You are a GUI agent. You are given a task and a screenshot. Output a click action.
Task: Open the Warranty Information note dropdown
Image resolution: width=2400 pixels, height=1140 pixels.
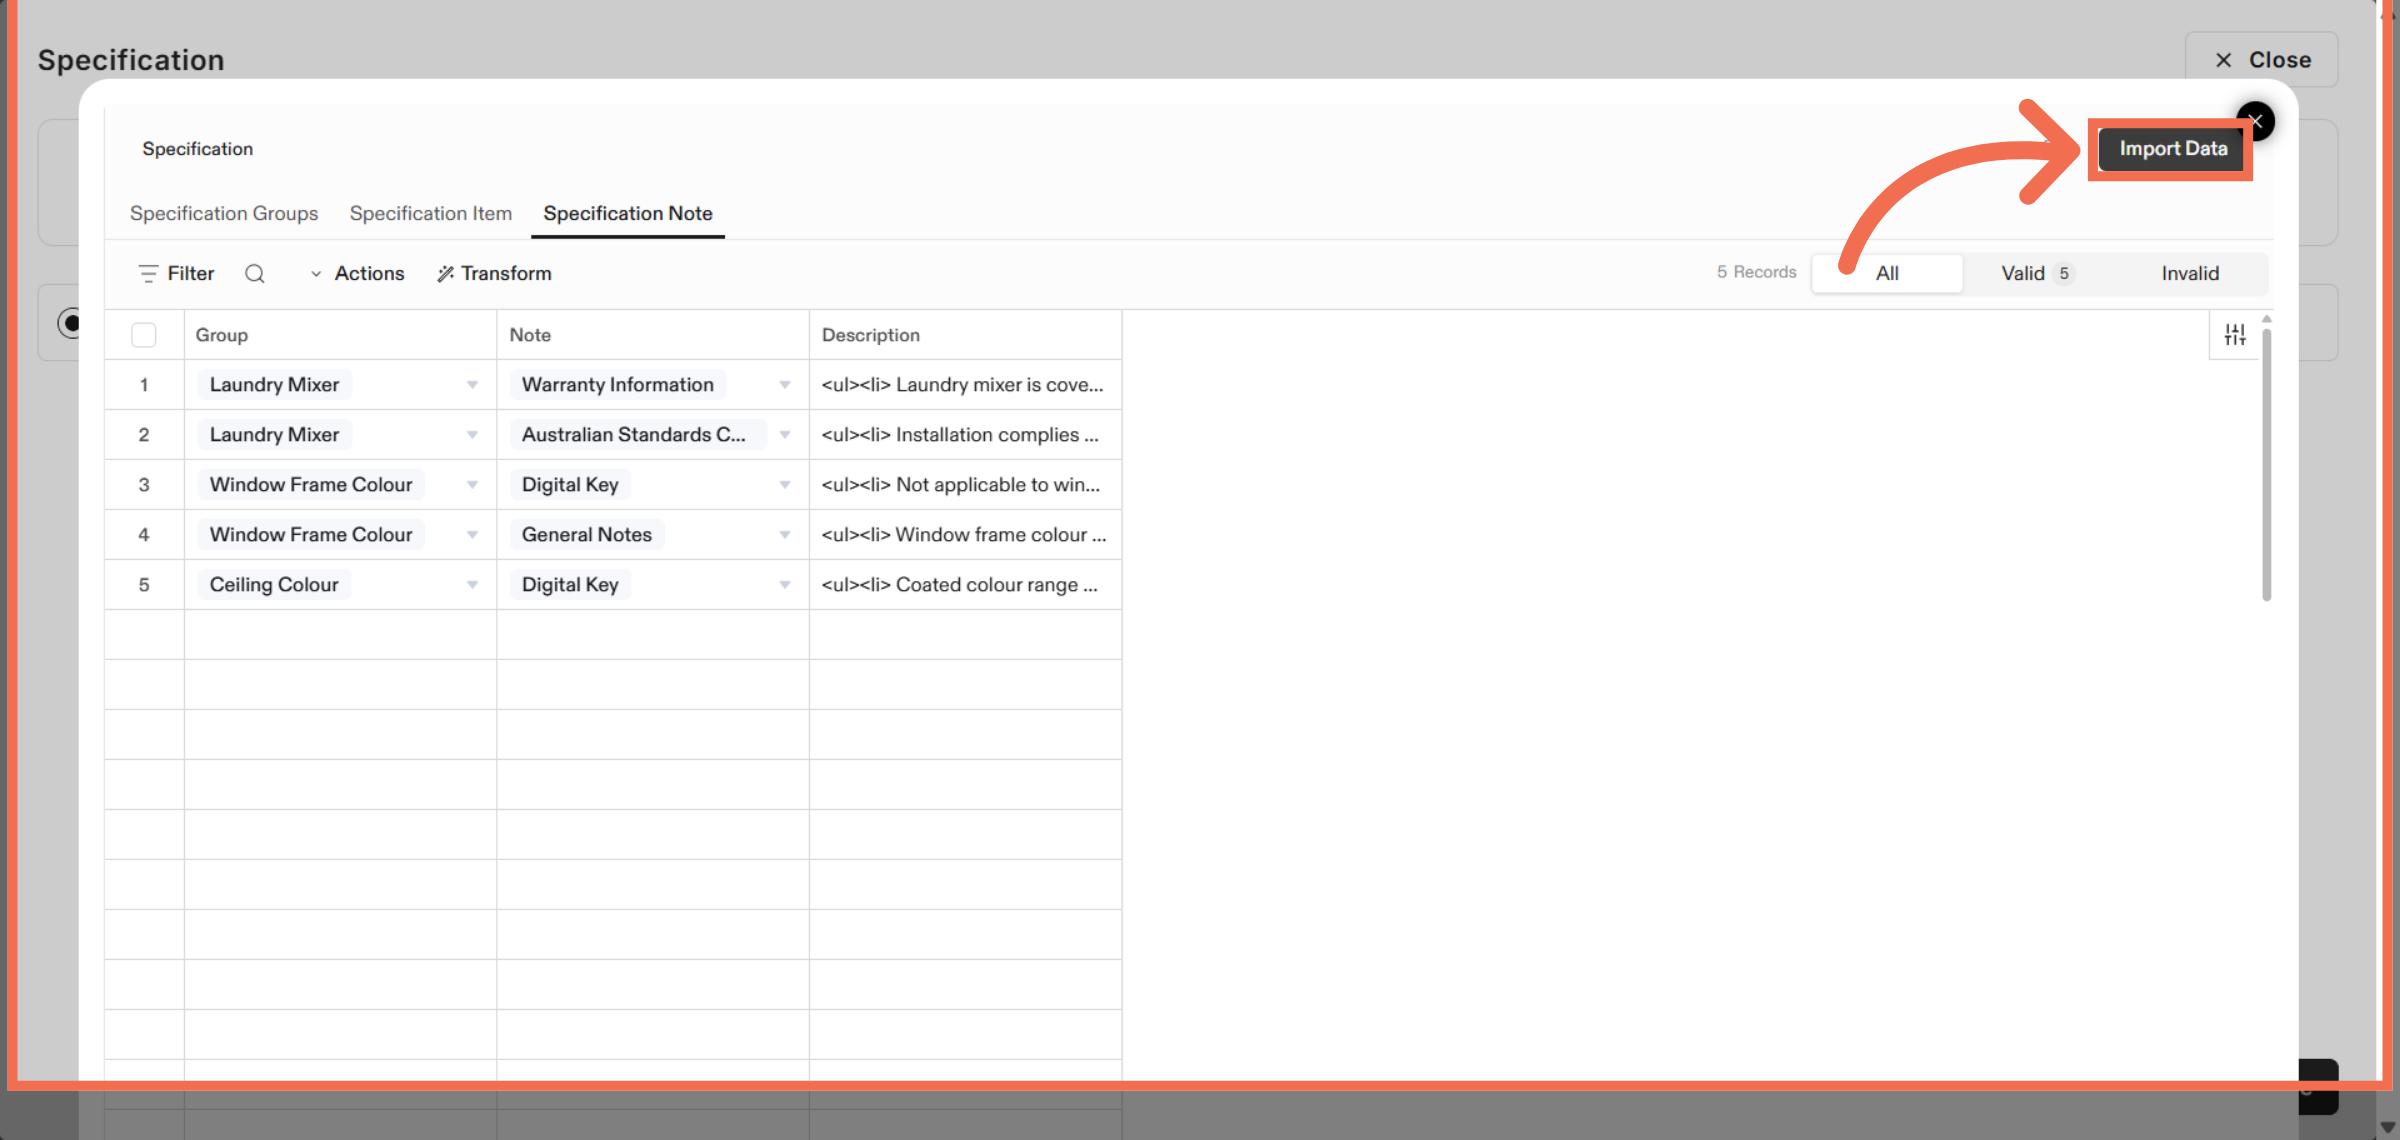(784, 384)
